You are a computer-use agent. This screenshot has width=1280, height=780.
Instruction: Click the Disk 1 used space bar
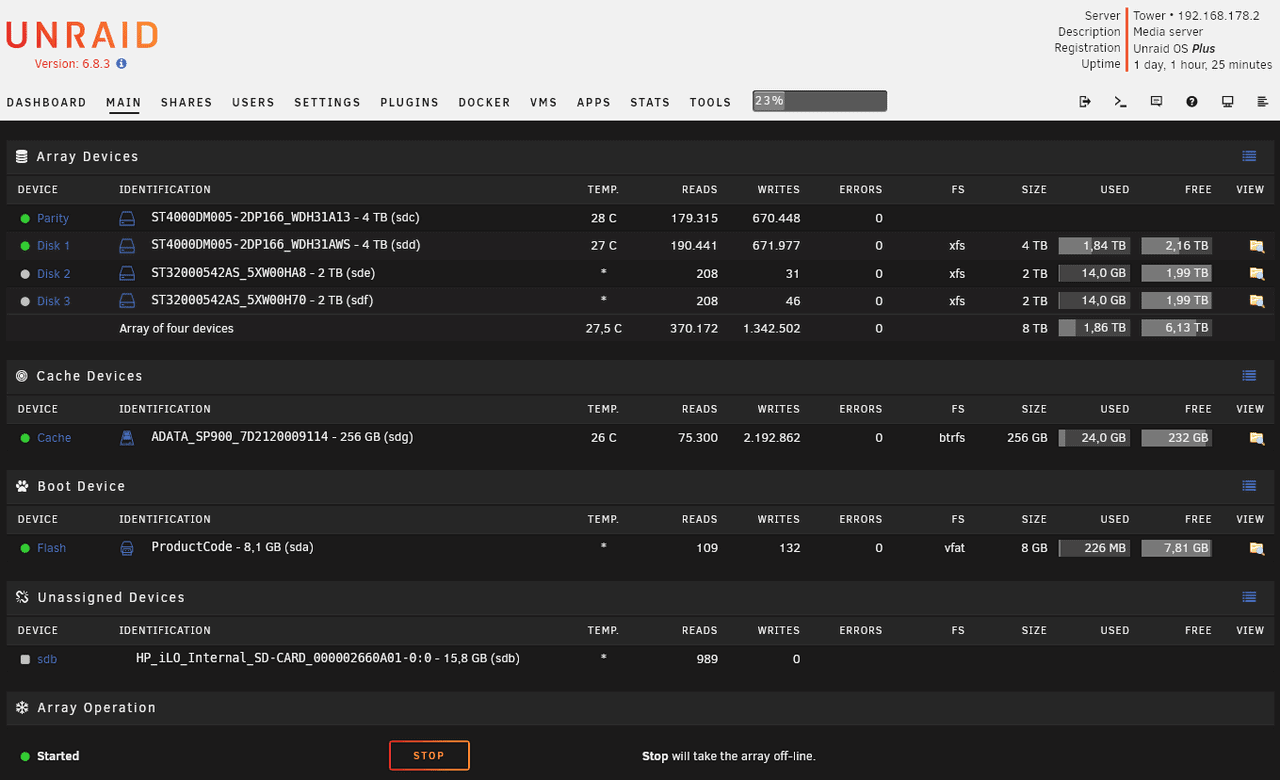[x=1094, y=246]
